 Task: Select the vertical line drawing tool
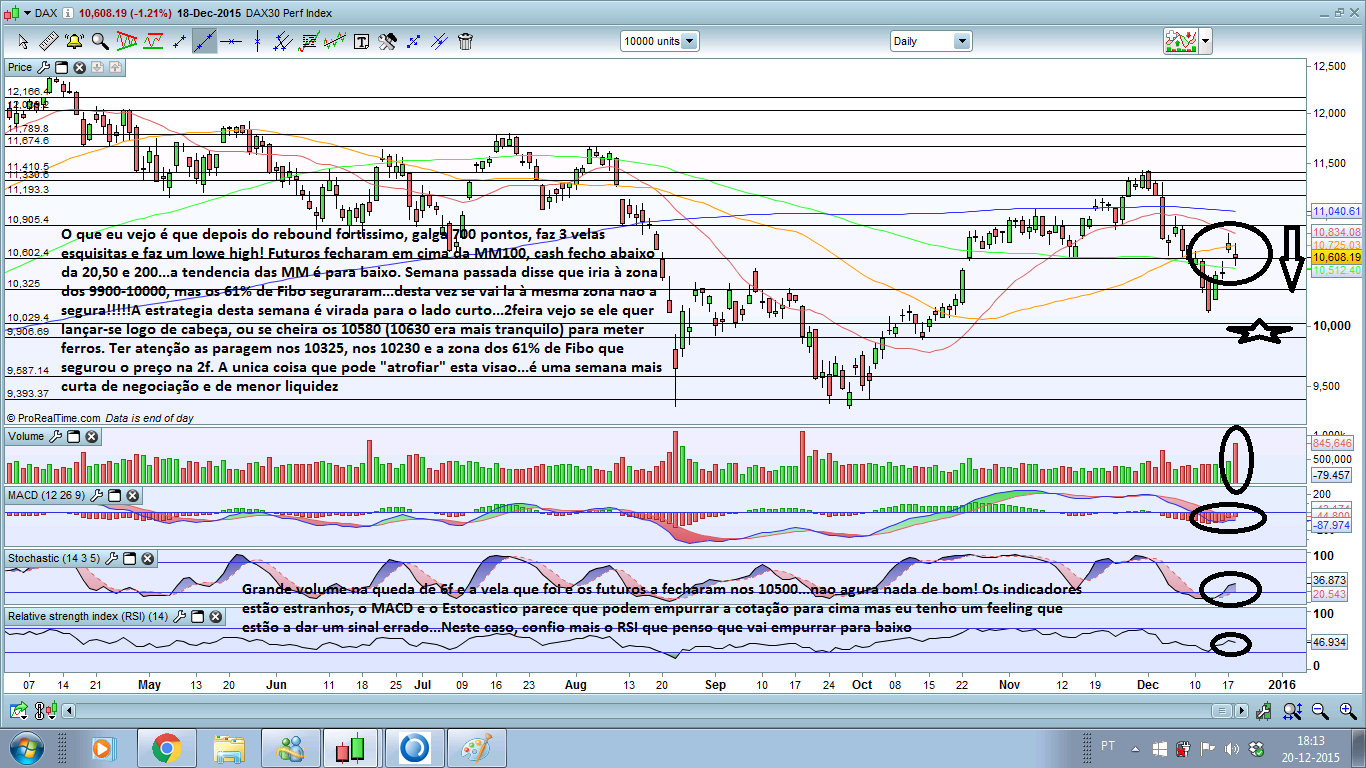tap(257, 41)
